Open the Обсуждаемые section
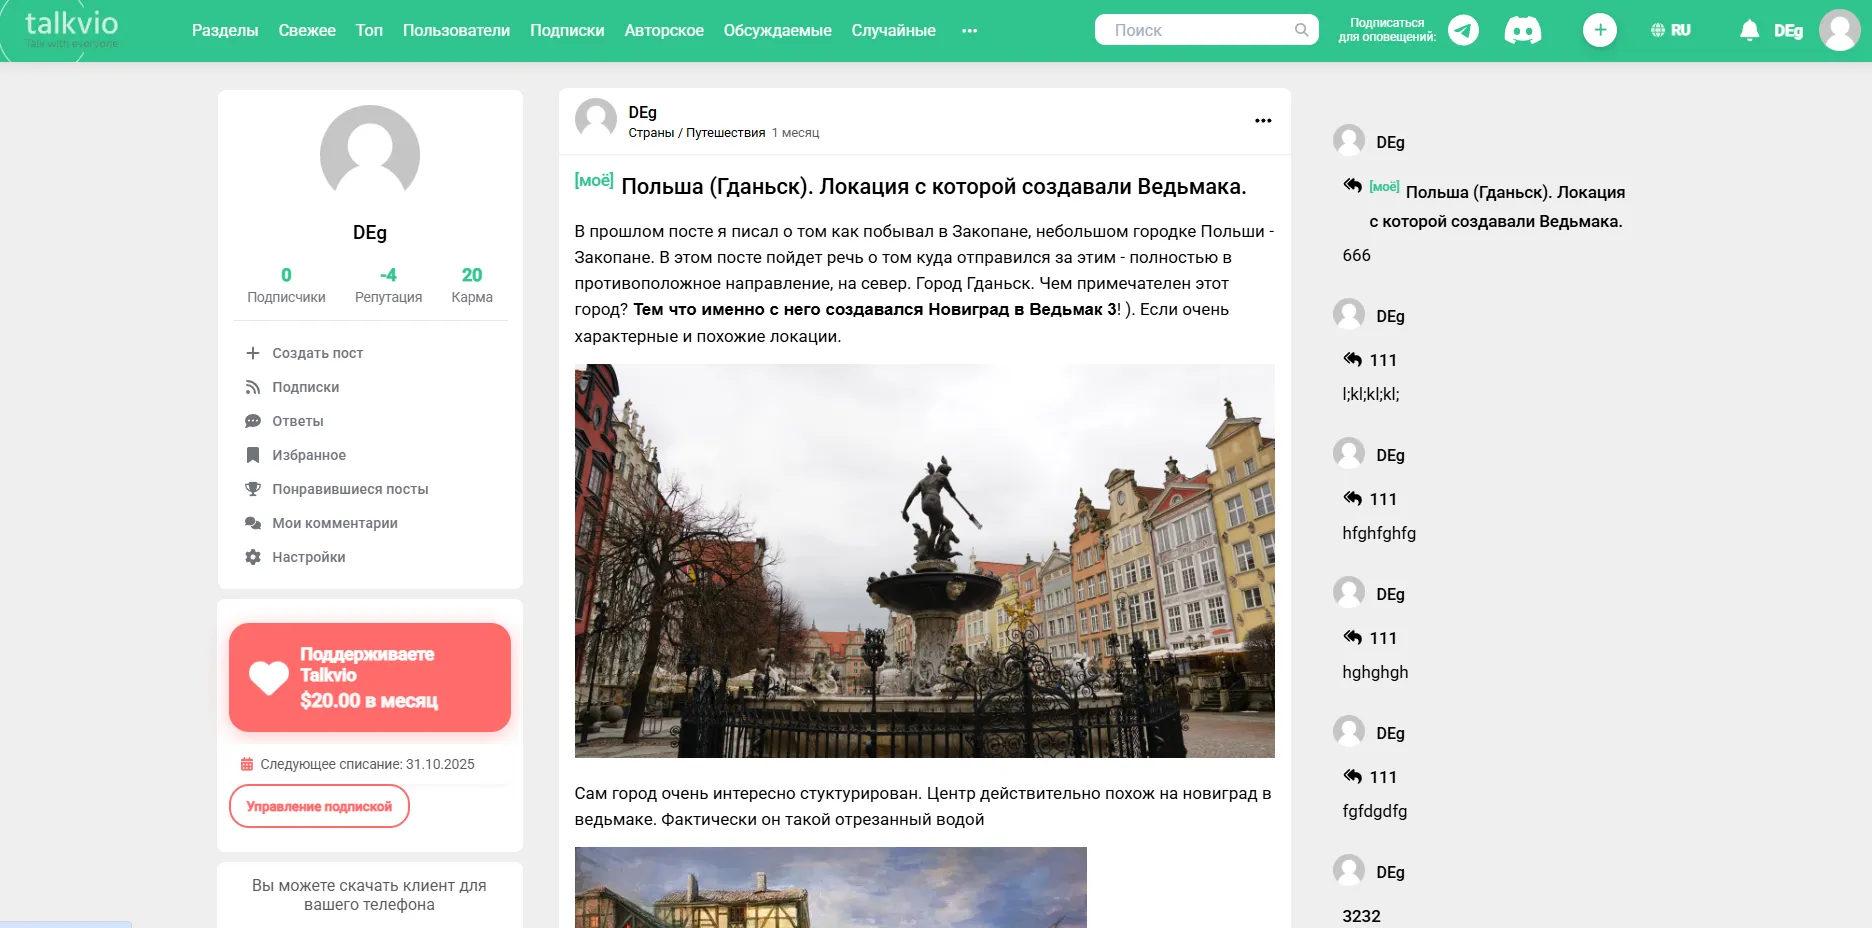Screen dimensions: 1872x928 pos(778,30)
